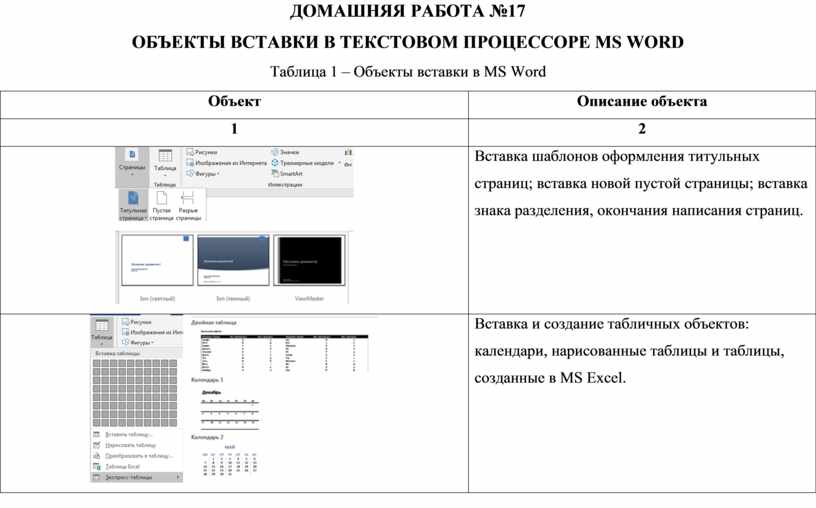Open the Экспресс-таблицы menu entry

[136, 477]
